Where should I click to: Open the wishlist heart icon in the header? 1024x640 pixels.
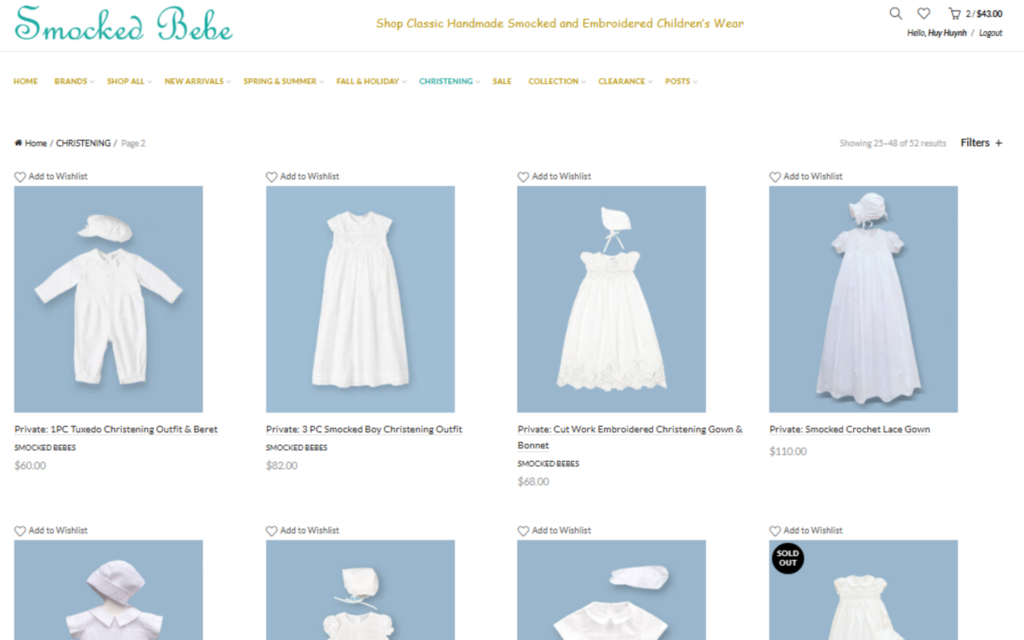tap(923, 13)
